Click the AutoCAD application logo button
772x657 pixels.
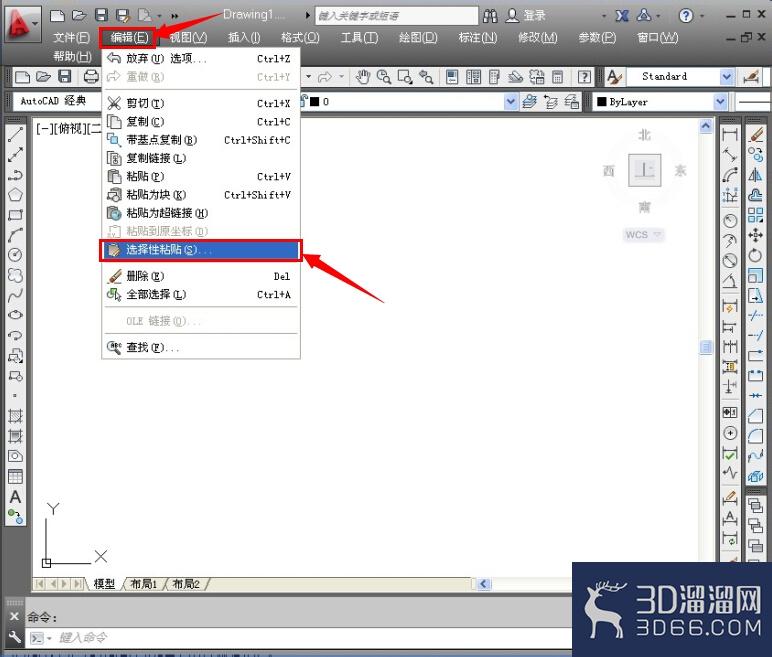(22, 23)
